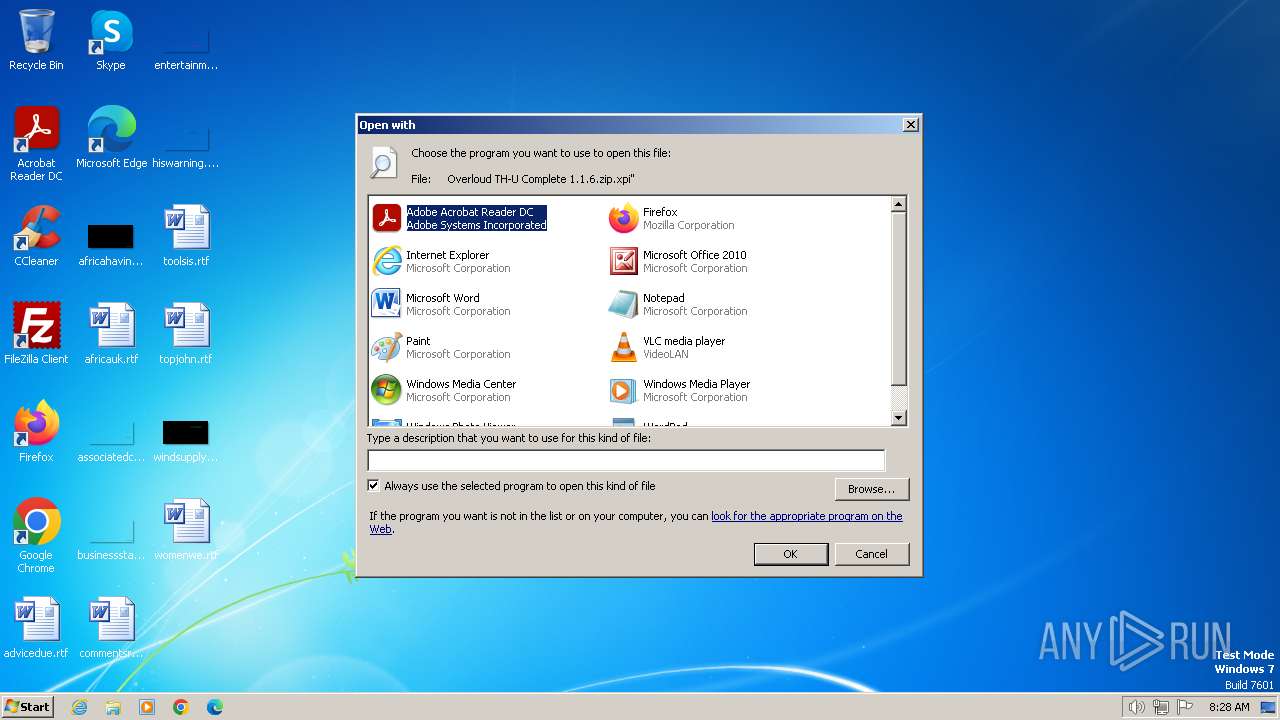This screenshot has width=1280, height=720.
Task: Select advicedue.rtf desktop file
Action: click(36, 628)
